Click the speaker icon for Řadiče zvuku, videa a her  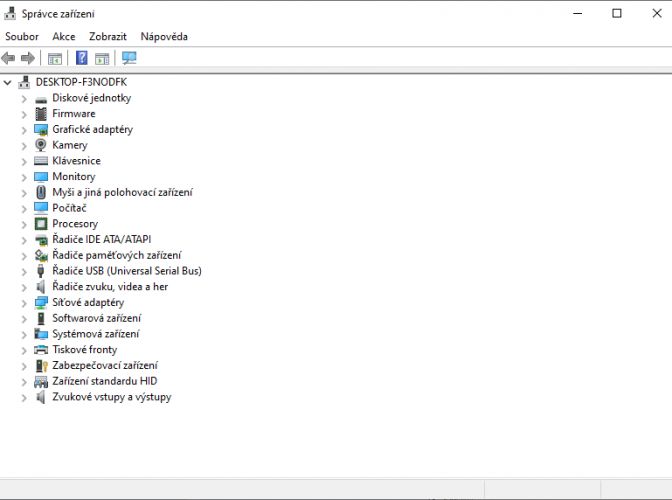tap(41, 287)
